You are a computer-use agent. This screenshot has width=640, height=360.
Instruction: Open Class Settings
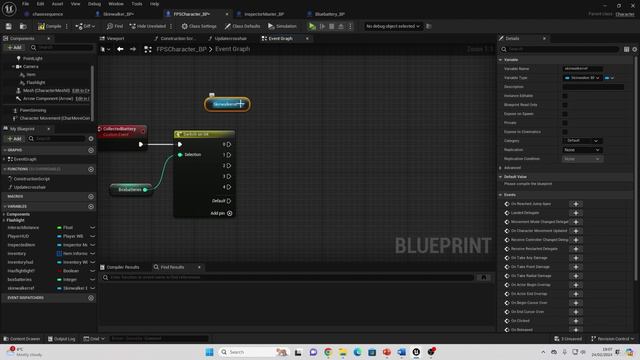pyautogui.click(x=199, y=26)
